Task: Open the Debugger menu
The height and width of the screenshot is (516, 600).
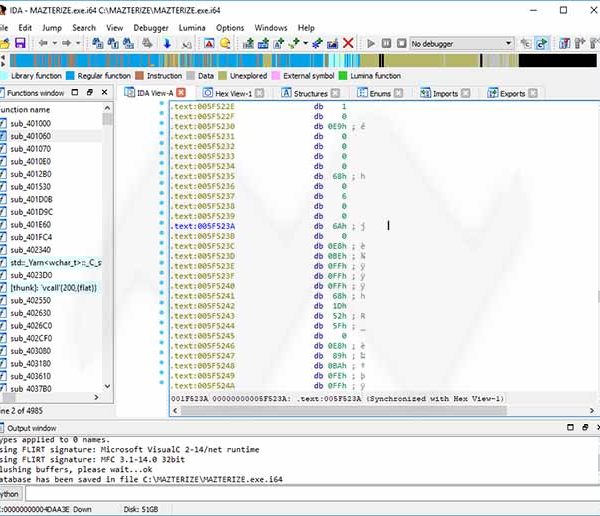Action: point(151,28)
